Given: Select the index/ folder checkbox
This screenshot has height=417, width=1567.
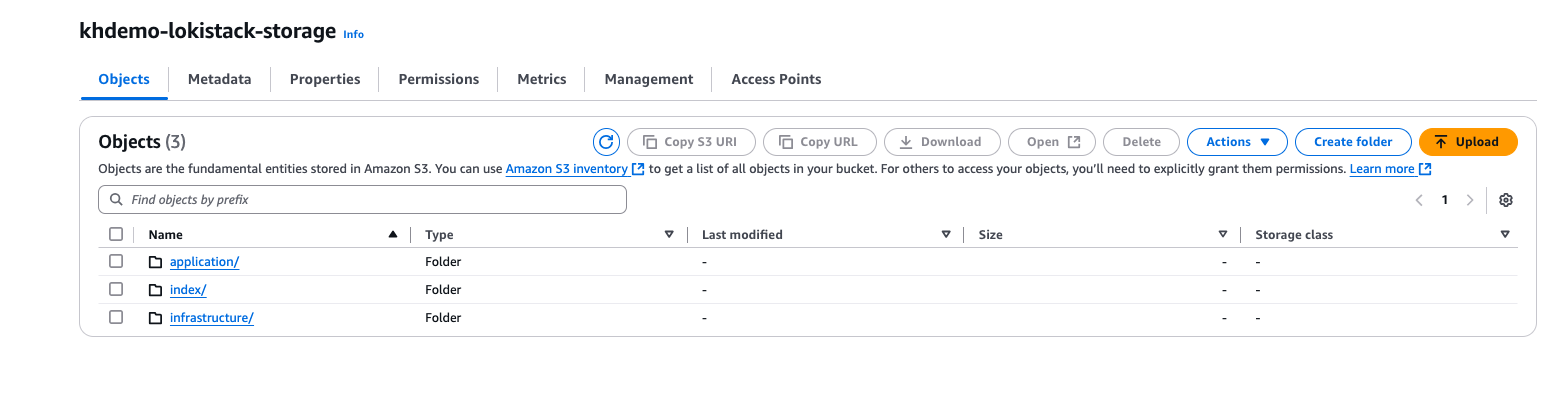Looking at the screenshot, I should click(116, 290).
